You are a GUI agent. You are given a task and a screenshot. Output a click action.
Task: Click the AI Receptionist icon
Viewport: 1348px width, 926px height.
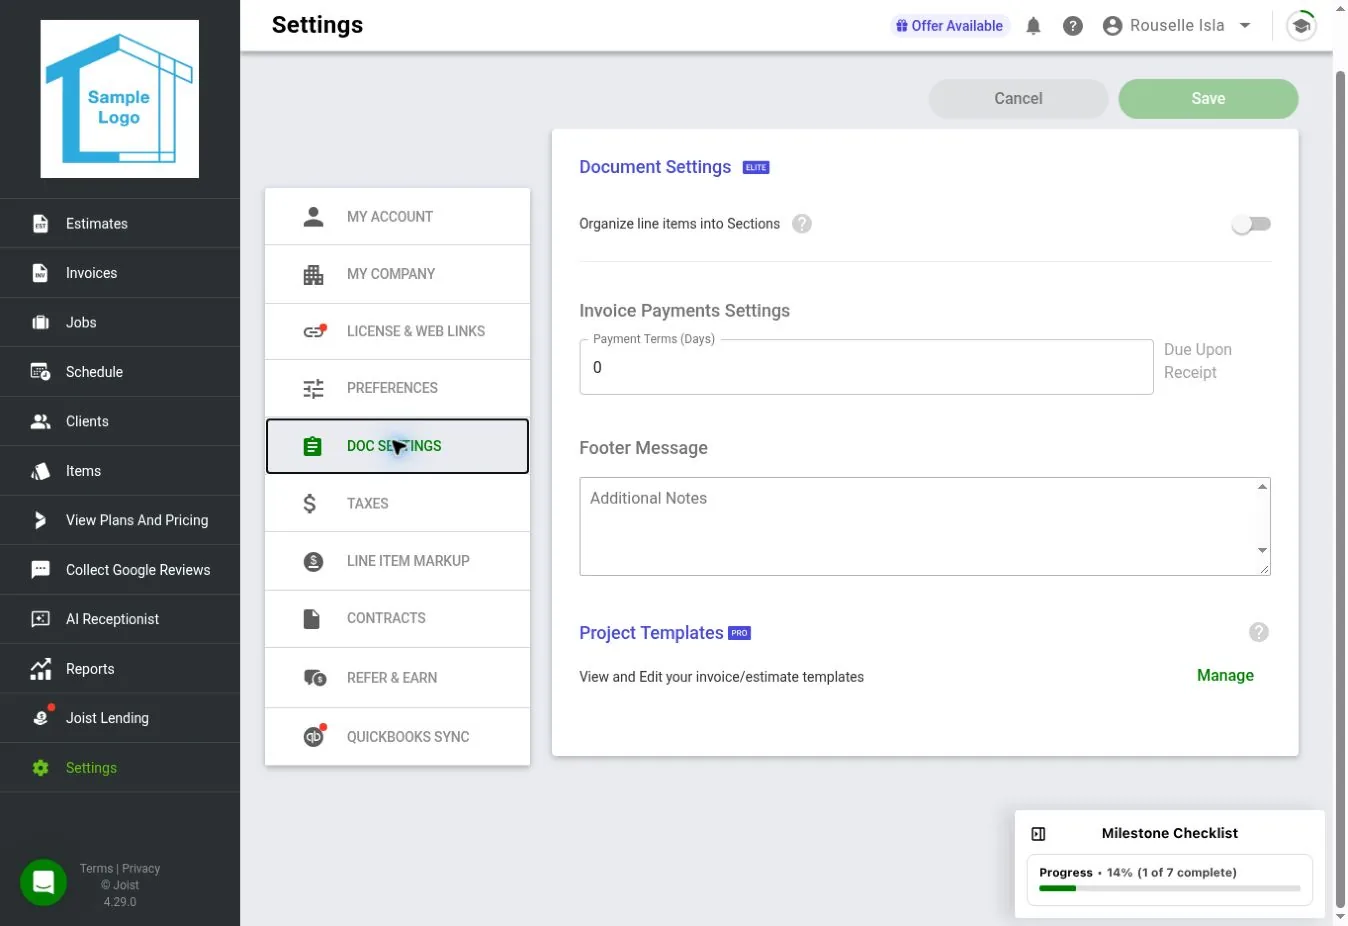click(40, 620)
